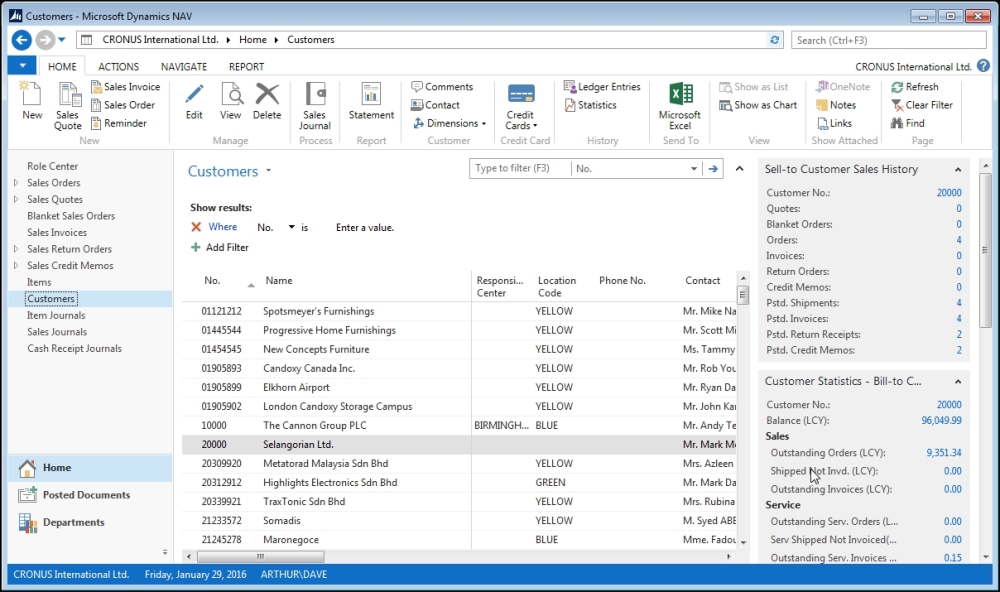1000x592 pixels.
Task: Click Posted Documents button
Action: click(x=90, y=494)
